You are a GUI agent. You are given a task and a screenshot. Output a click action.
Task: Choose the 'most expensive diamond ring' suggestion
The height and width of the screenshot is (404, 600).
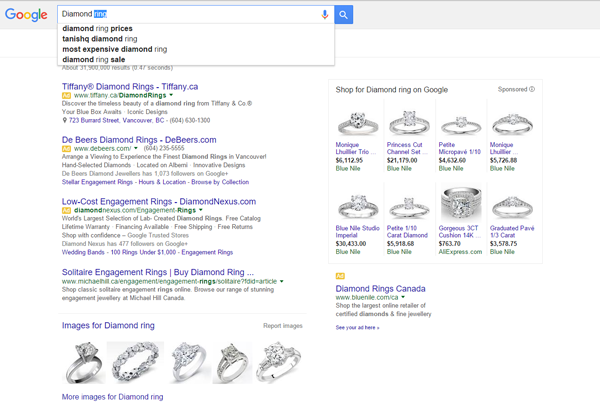[x=114, y=49]
